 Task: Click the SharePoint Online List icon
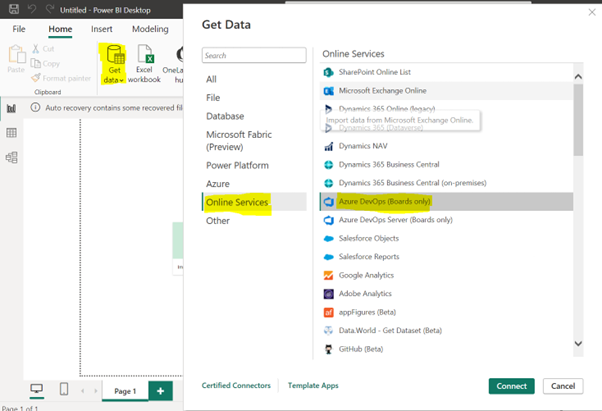point(329,72)
